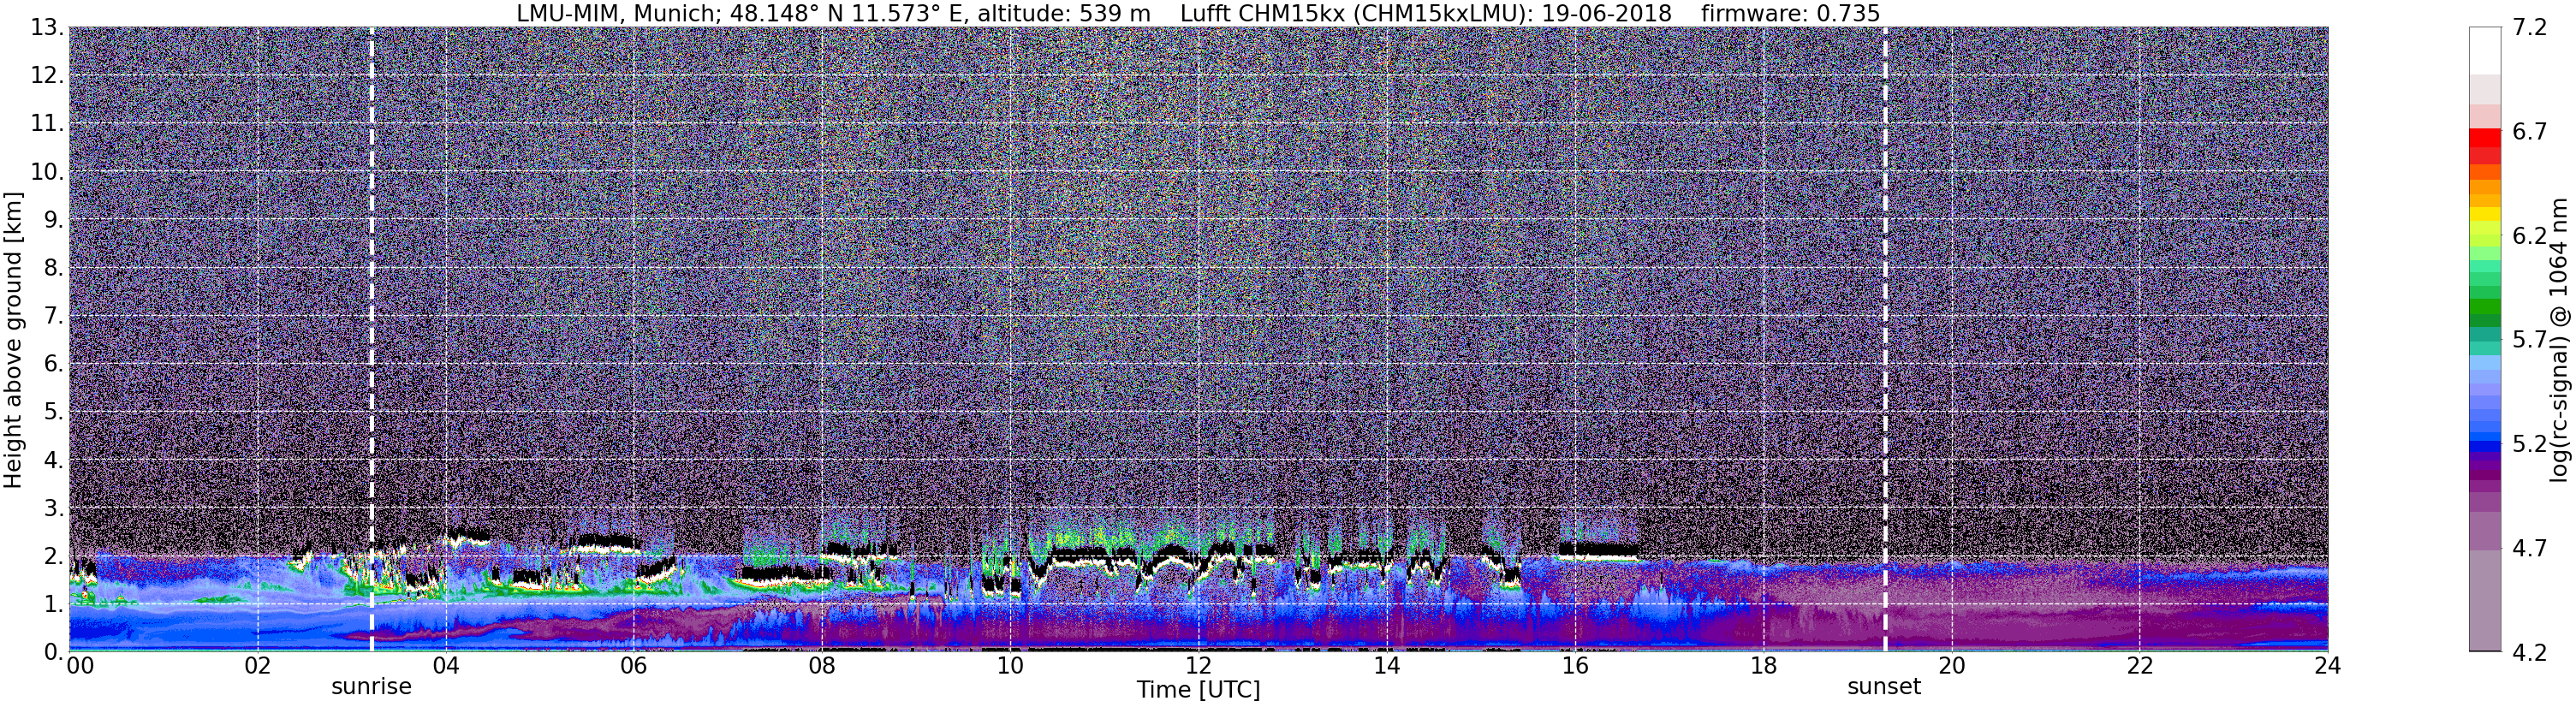Click the date '19-06-2018' in the title
The height and width of the screenshot is (707, 2576).
1607,14
